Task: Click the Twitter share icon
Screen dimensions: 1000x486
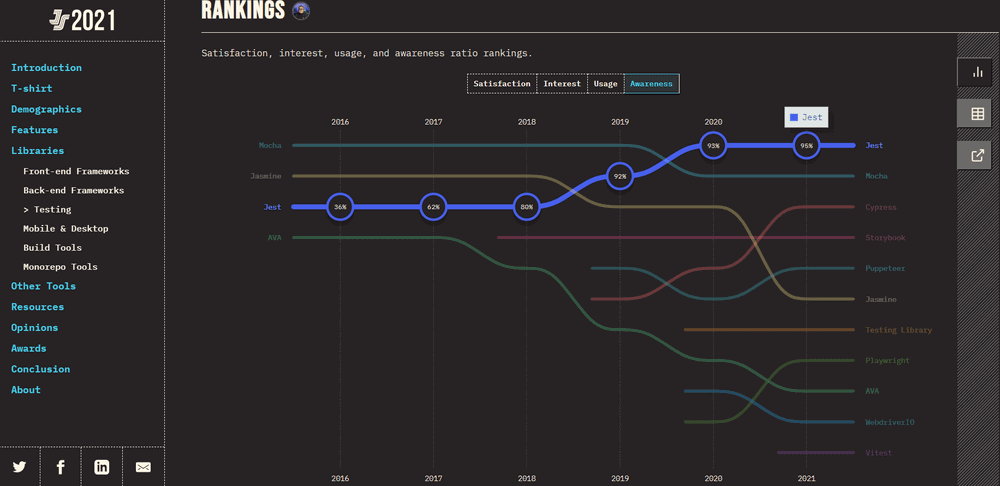Action: coord(20,466)
